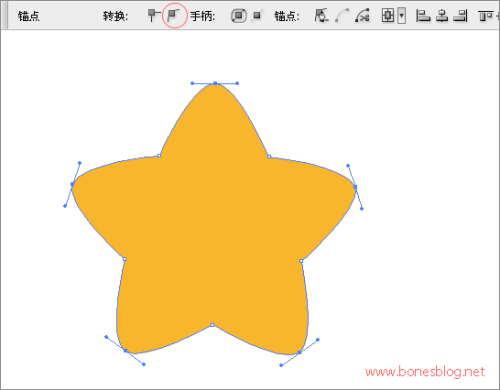
Task: Select the star's right tip anchor point
Action: pos(355,187)
